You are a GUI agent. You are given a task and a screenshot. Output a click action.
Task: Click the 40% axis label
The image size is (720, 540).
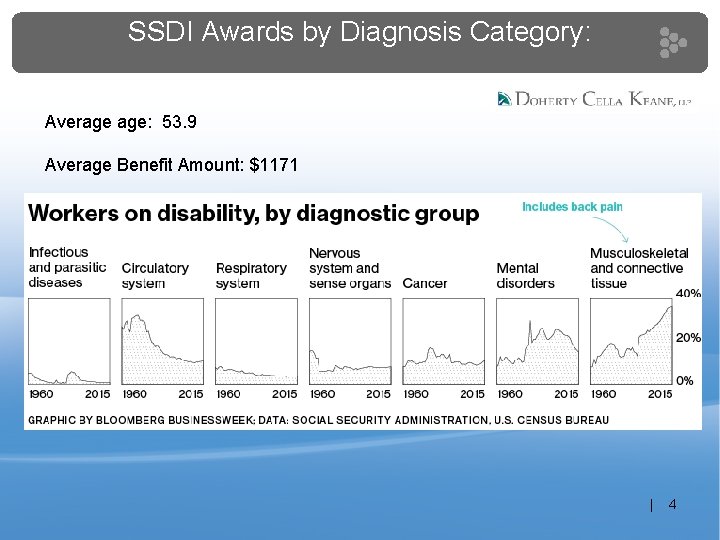688,293
